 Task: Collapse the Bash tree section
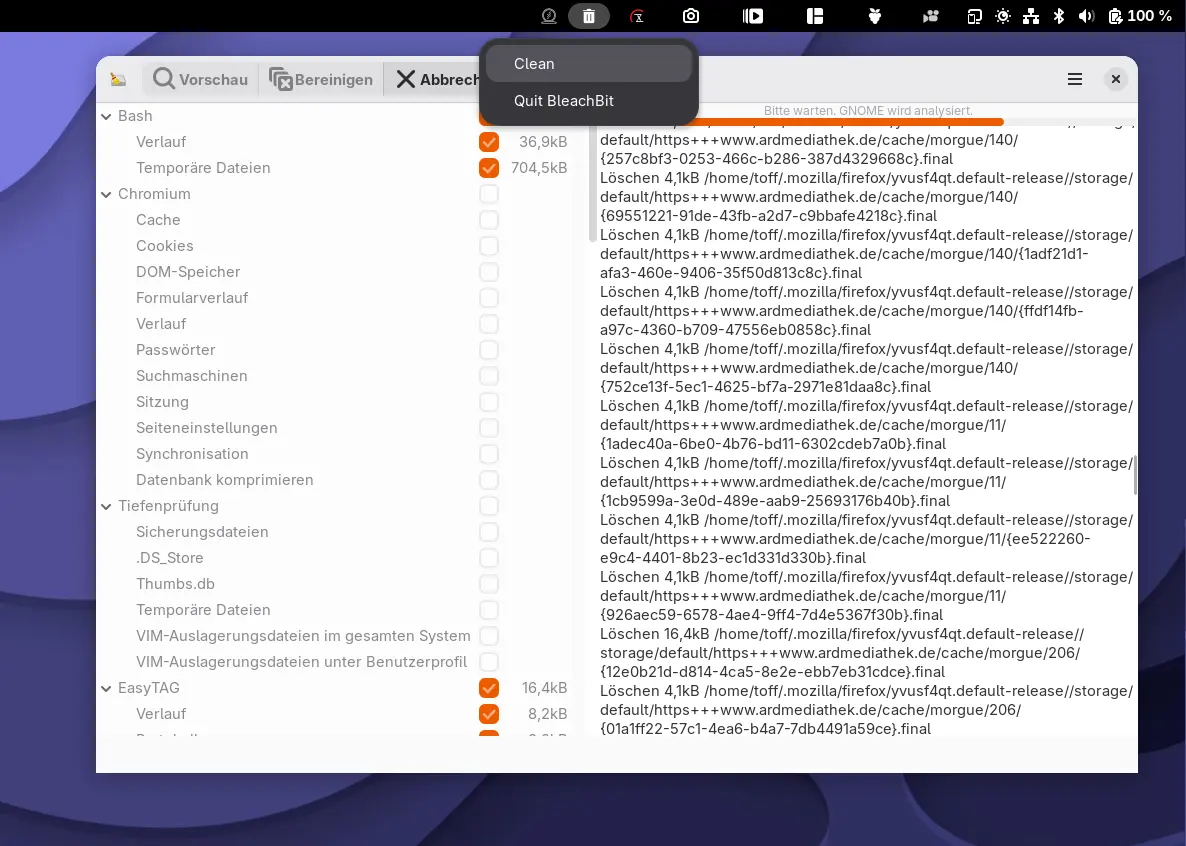[x=106, y=116]
